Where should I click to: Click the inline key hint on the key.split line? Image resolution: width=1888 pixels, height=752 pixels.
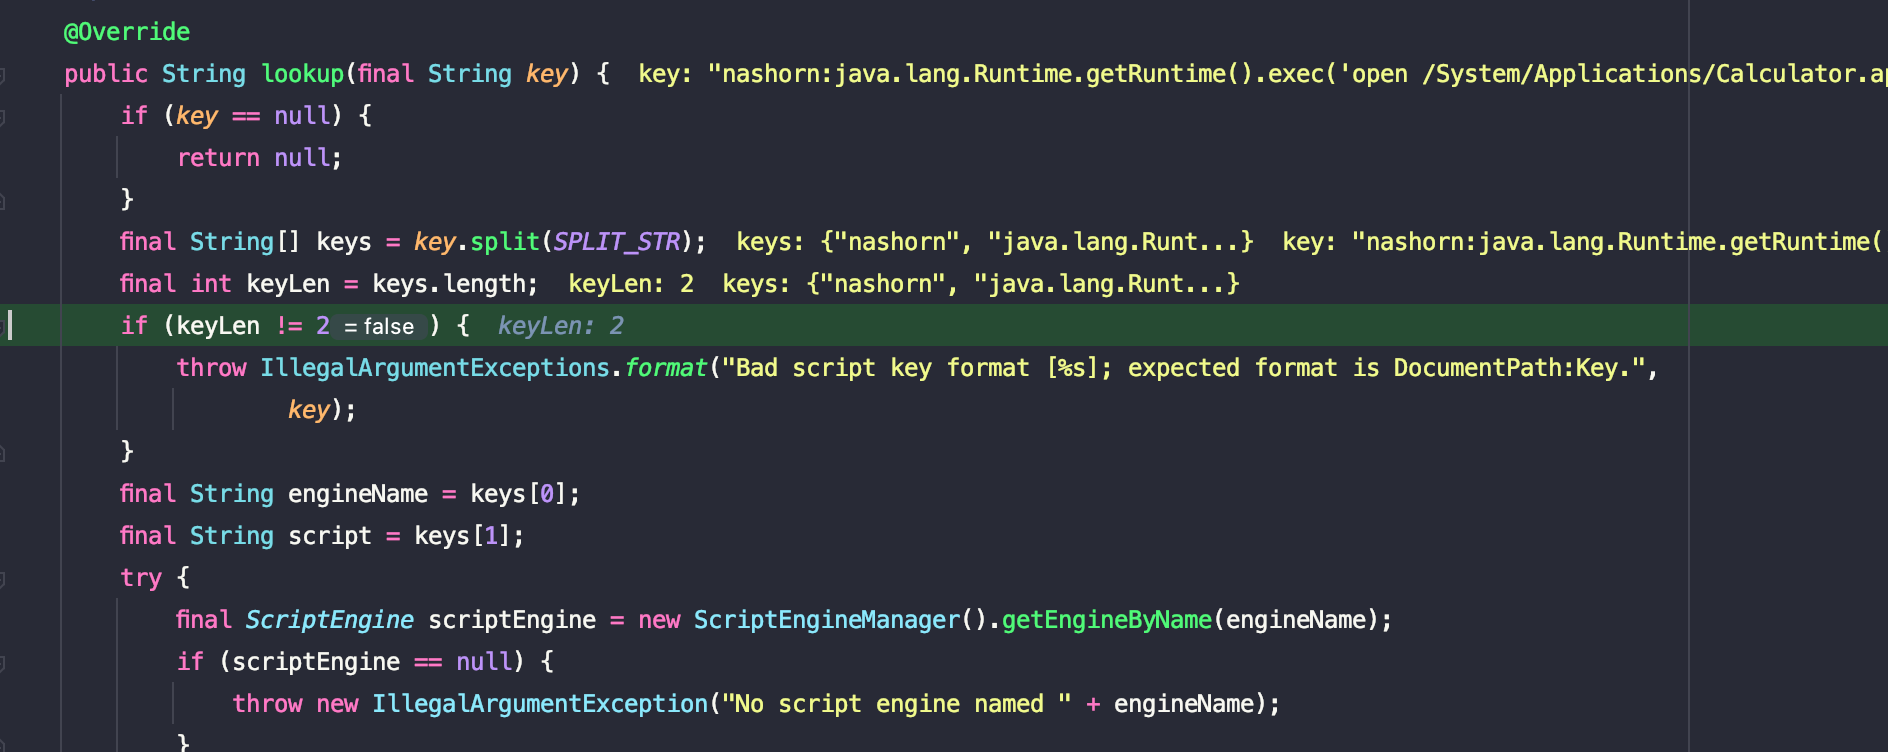pyautogui.click(x=1584, y=242)
